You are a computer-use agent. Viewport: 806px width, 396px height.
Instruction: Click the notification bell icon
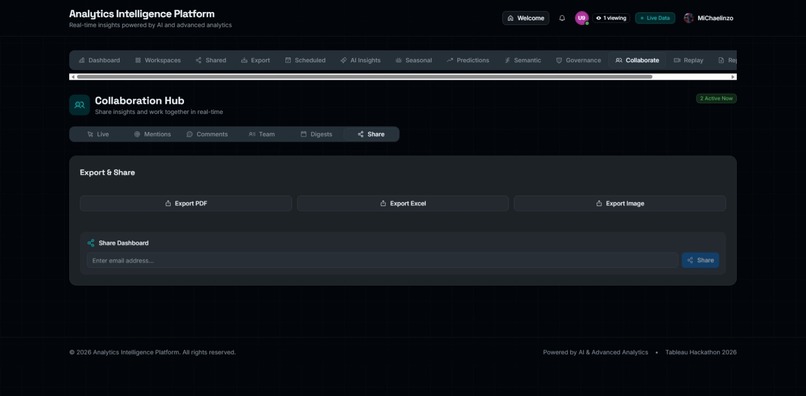562,18
